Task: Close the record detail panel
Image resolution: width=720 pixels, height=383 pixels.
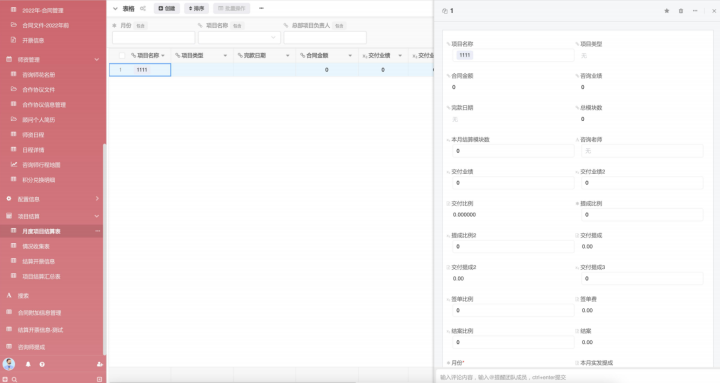Action: coord(714,11)
